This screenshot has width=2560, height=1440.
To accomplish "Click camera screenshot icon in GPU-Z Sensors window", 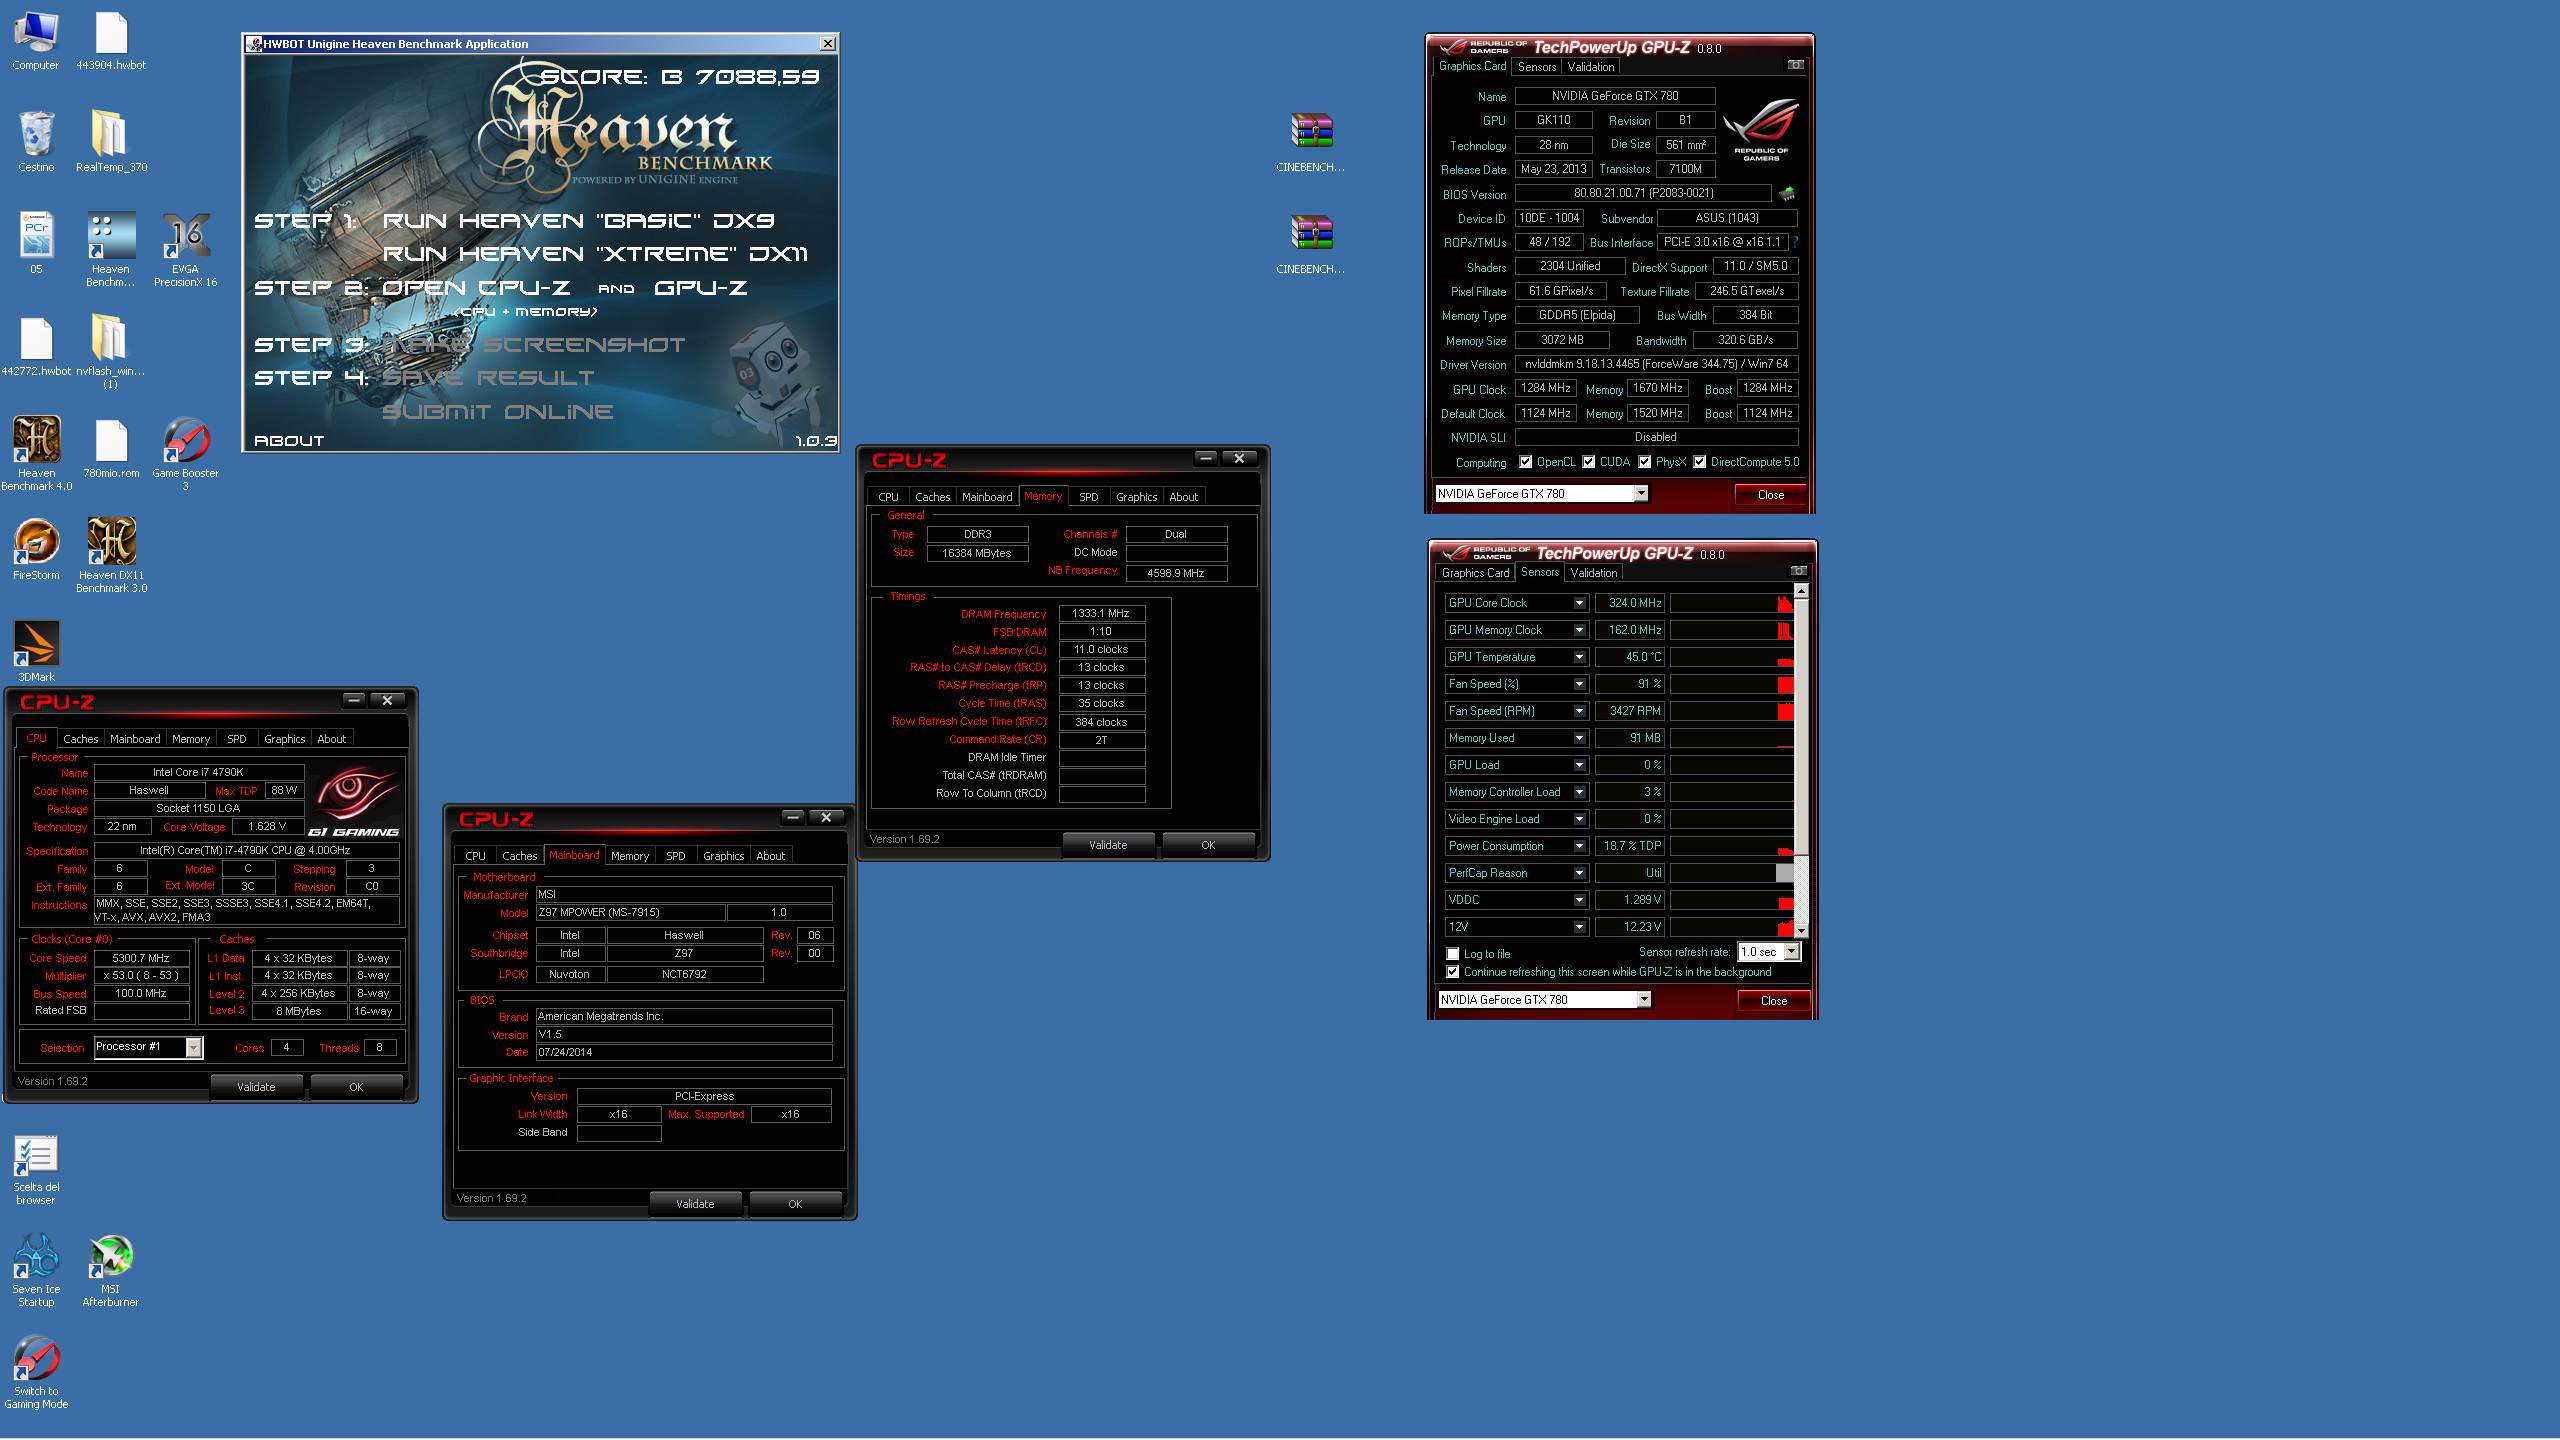I will [x=1799, y=571].
